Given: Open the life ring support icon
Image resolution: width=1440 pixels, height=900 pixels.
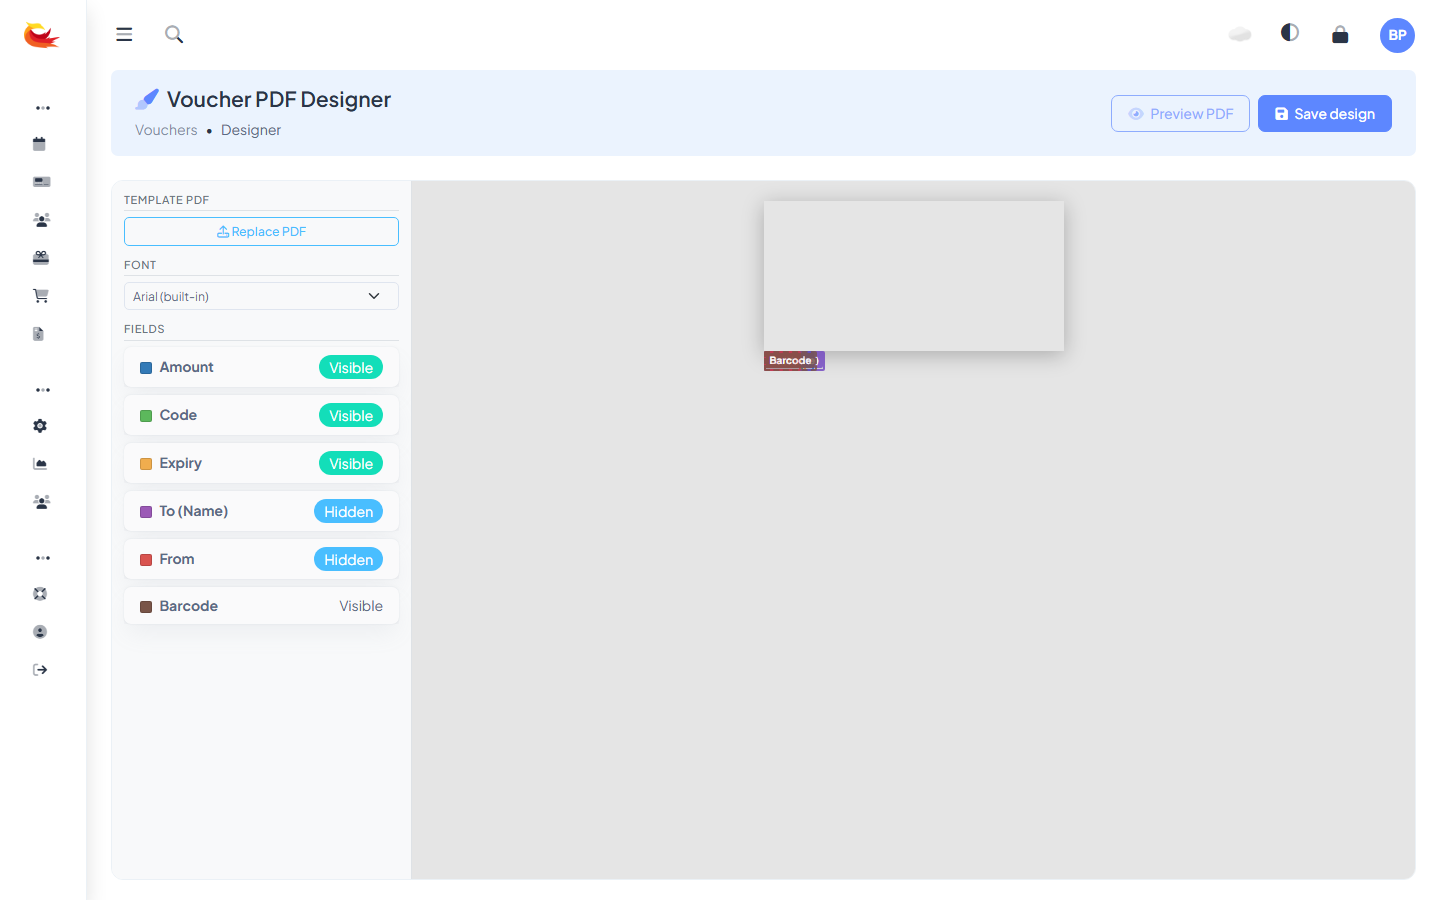Looking at the screenshot, I should 40,594.
